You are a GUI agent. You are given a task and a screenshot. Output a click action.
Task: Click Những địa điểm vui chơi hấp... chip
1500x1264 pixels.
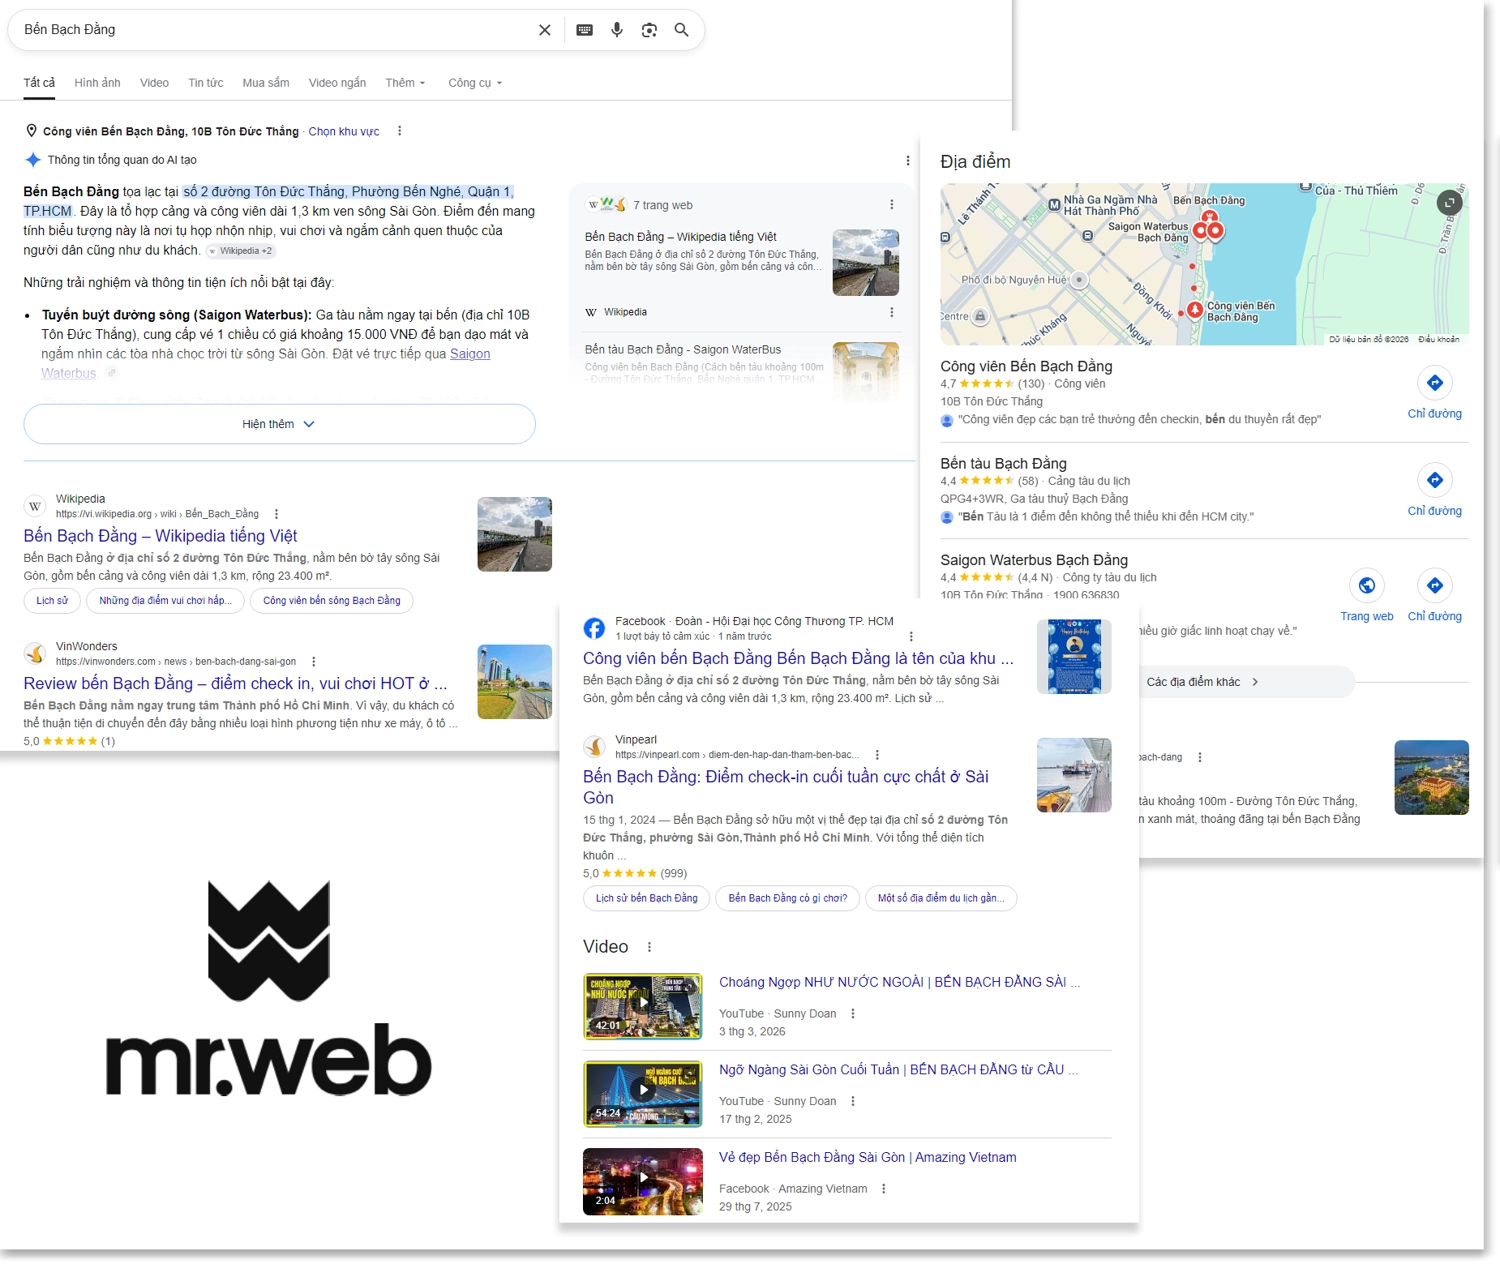pos(166,600)
